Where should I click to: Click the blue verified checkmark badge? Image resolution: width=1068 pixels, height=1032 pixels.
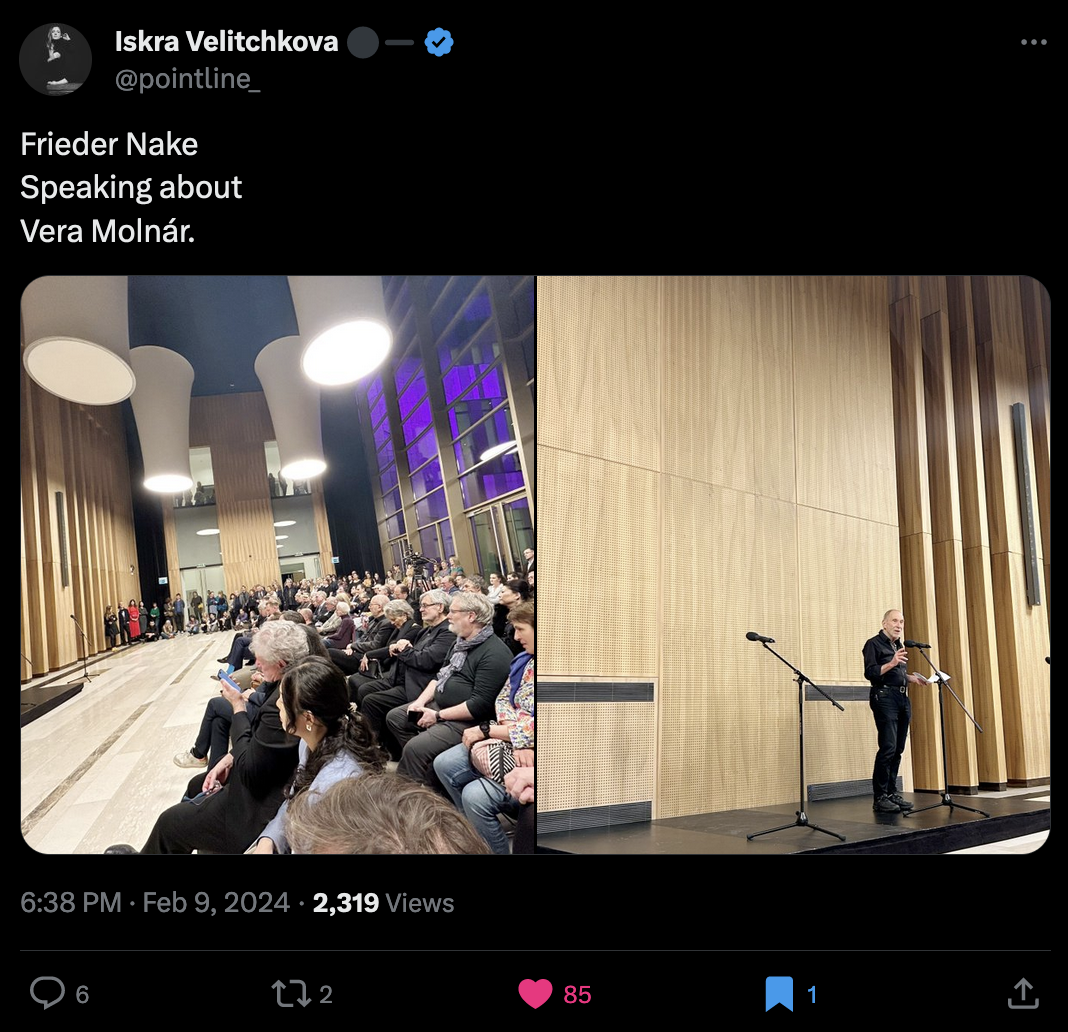[439, 42]
